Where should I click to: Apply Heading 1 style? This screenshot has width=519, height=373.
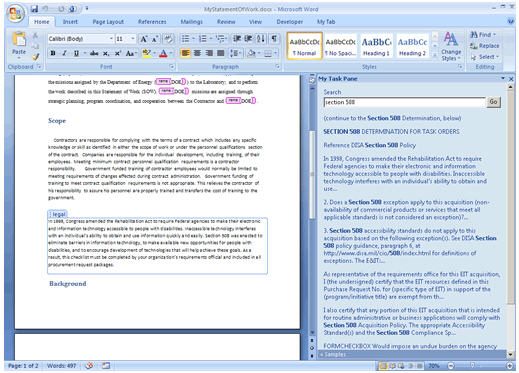(376, 46)
